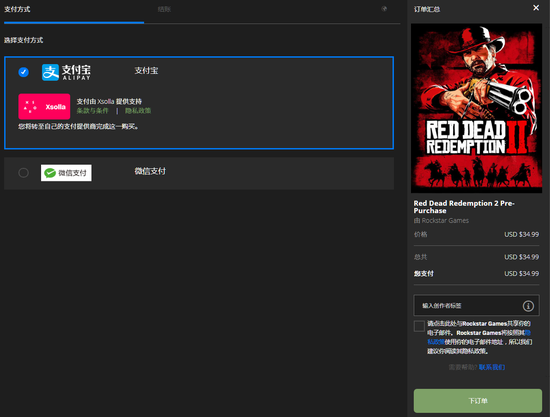
Task: Select the WeChat Pay radio button
Action: pos(24,173)
